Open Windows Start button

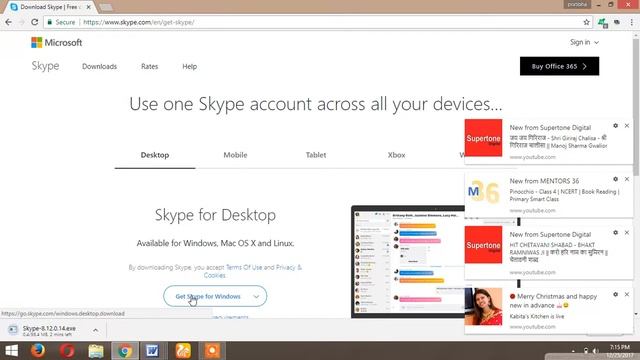pyautogui.click(x=11, y=351)
